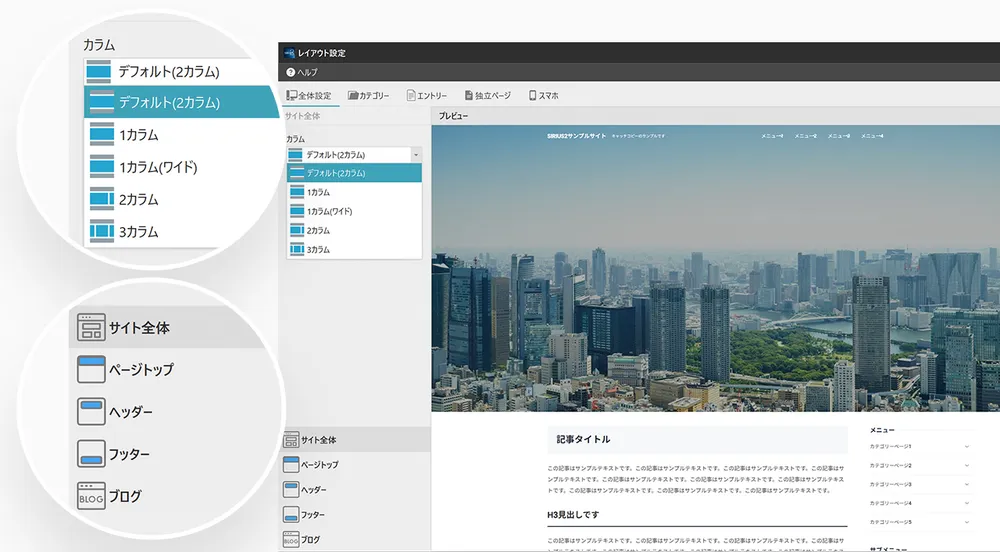Click メニュー3 in the preview header
The height and width of the screenshot is (552, 1000).
pos(839,136)
